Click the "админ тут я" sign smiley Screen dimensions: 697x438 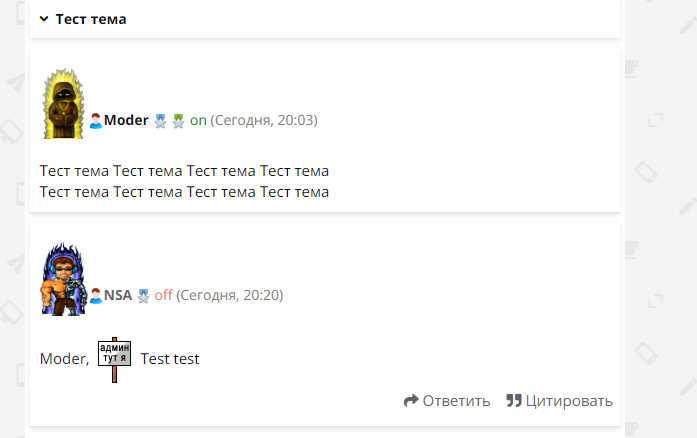coord(115,359)
